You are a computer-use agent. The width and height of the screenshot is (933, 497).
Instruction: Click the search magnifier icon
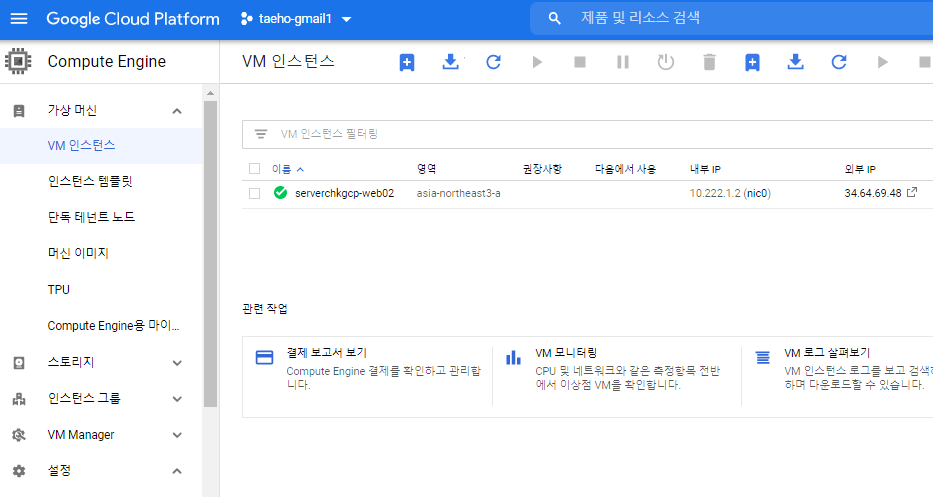click(x=555, y=18)
